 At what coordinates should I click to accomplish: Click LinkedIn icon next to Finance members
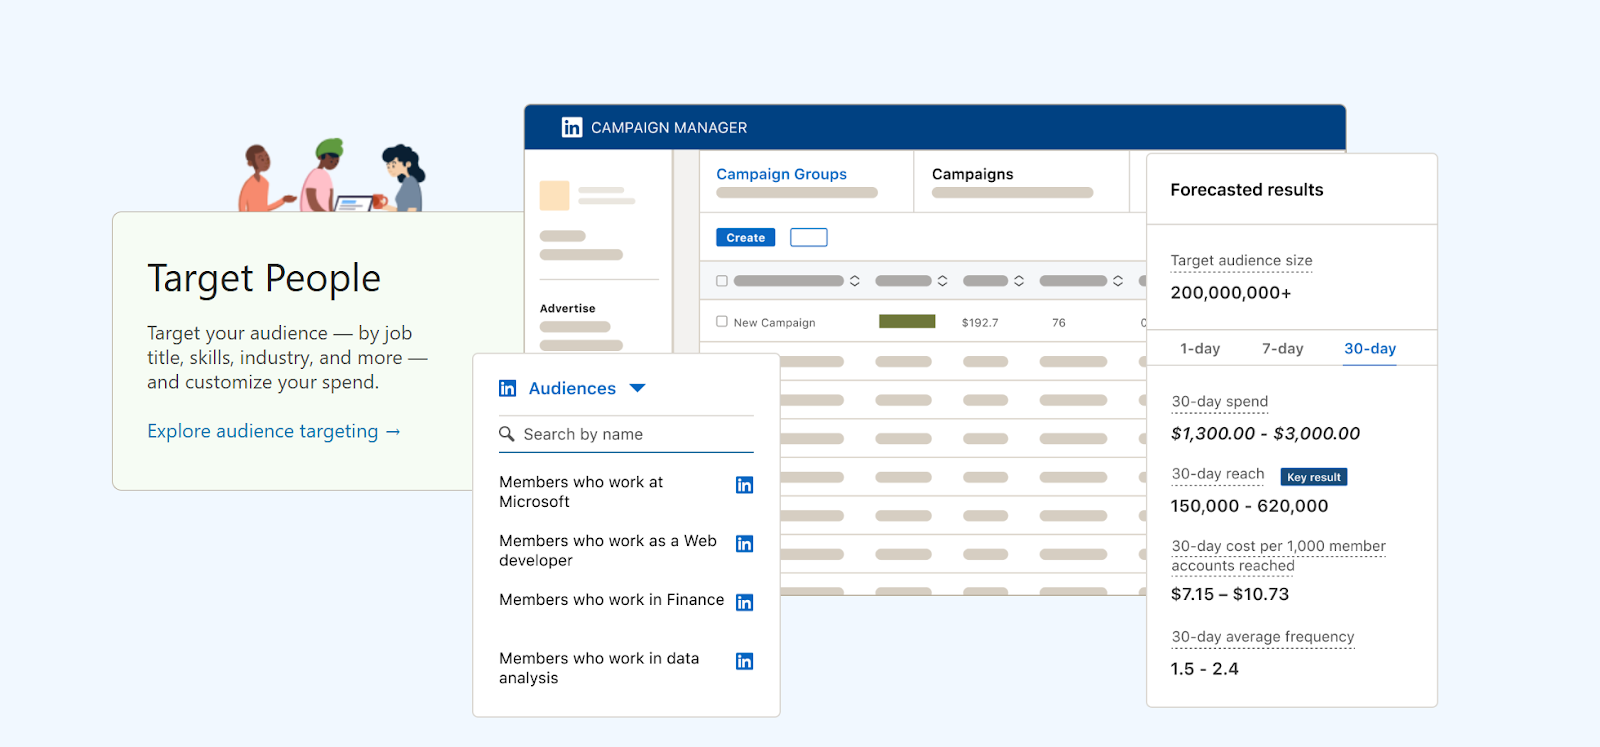(x=744, y=602)
